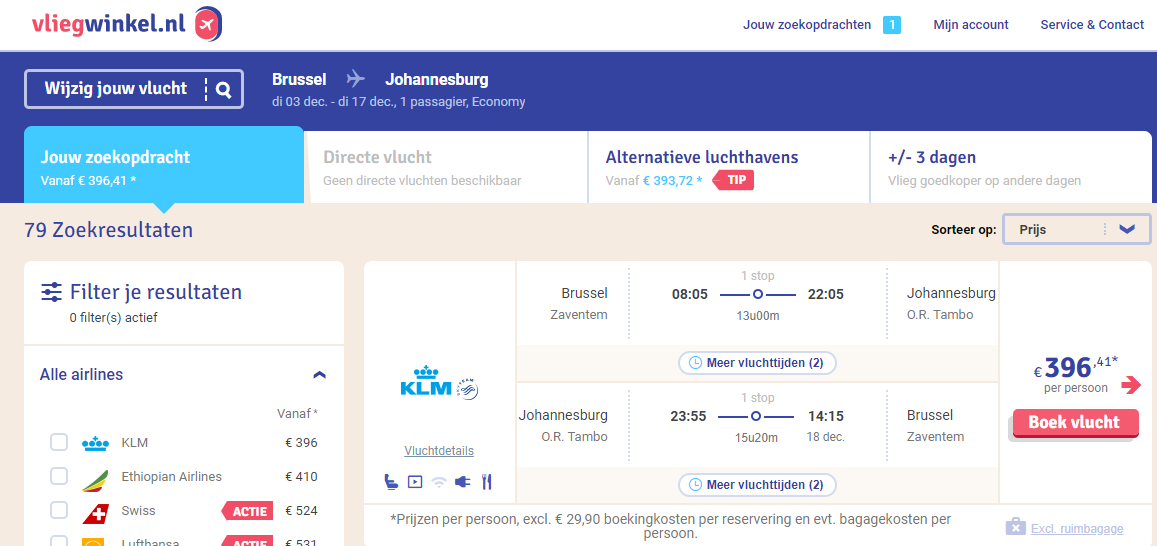Open the Vluchtdetails link

(x=439, y=451)
